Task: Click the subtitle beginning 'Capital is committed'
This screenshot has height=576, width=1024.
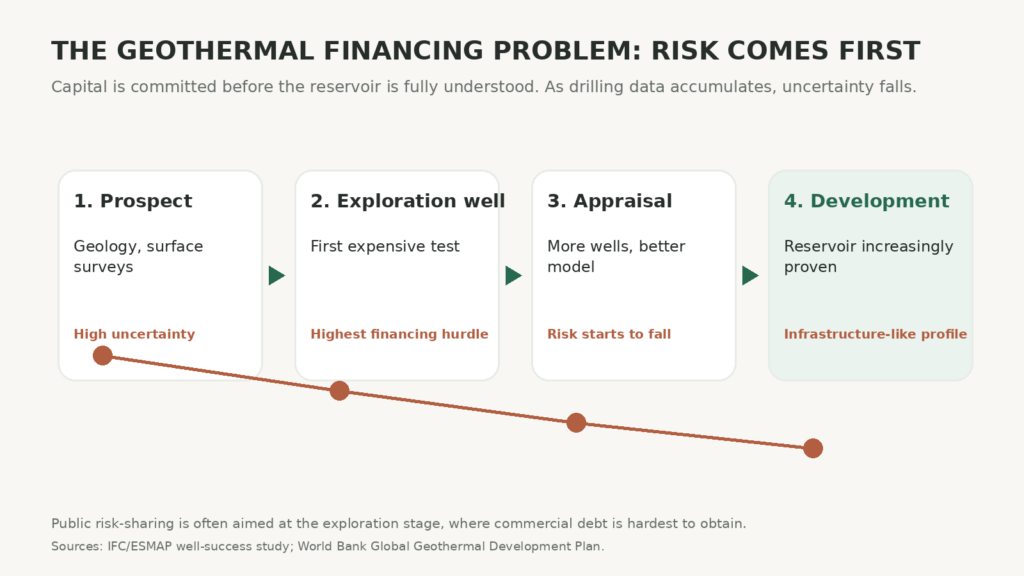Action: click(x=483, y=87)
